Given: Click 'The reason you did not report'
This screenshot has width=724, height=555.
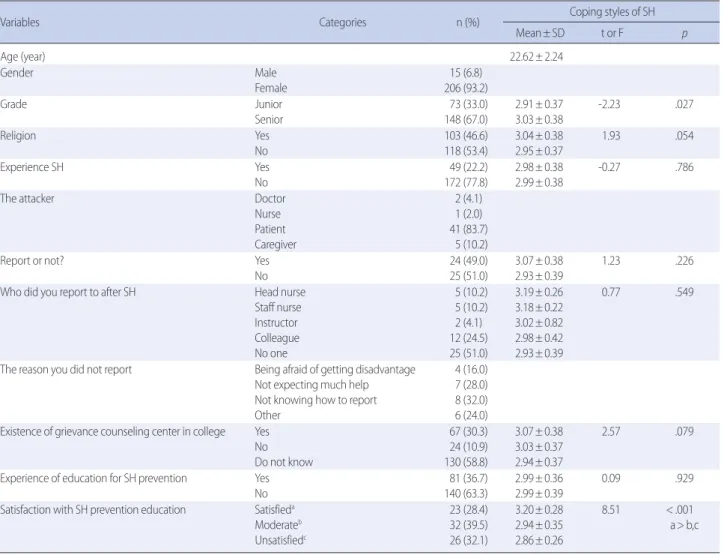Looking at the screenshot, I should (x=66, y=370).
